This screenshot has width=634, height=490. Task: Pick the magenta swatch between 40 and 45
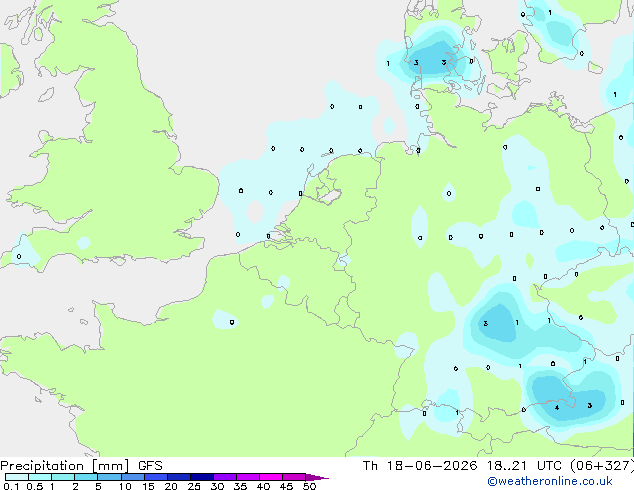point(271,477)
